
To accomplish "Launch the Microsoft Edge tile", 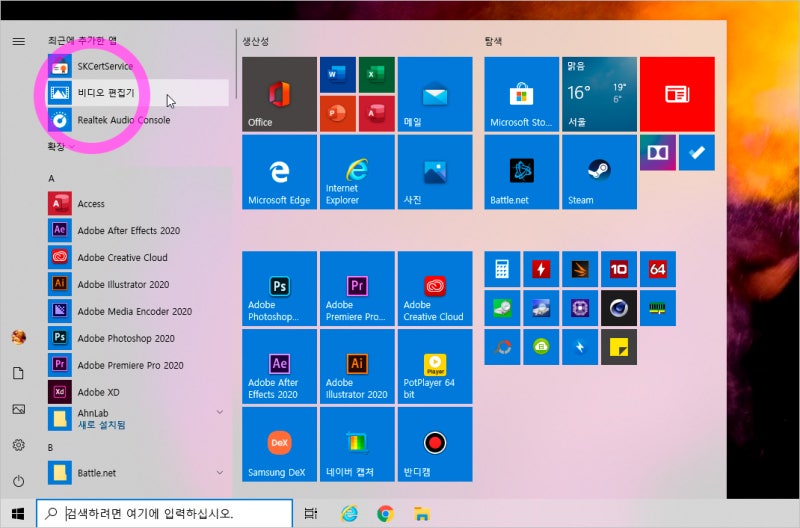I will (x=279, y=172).
